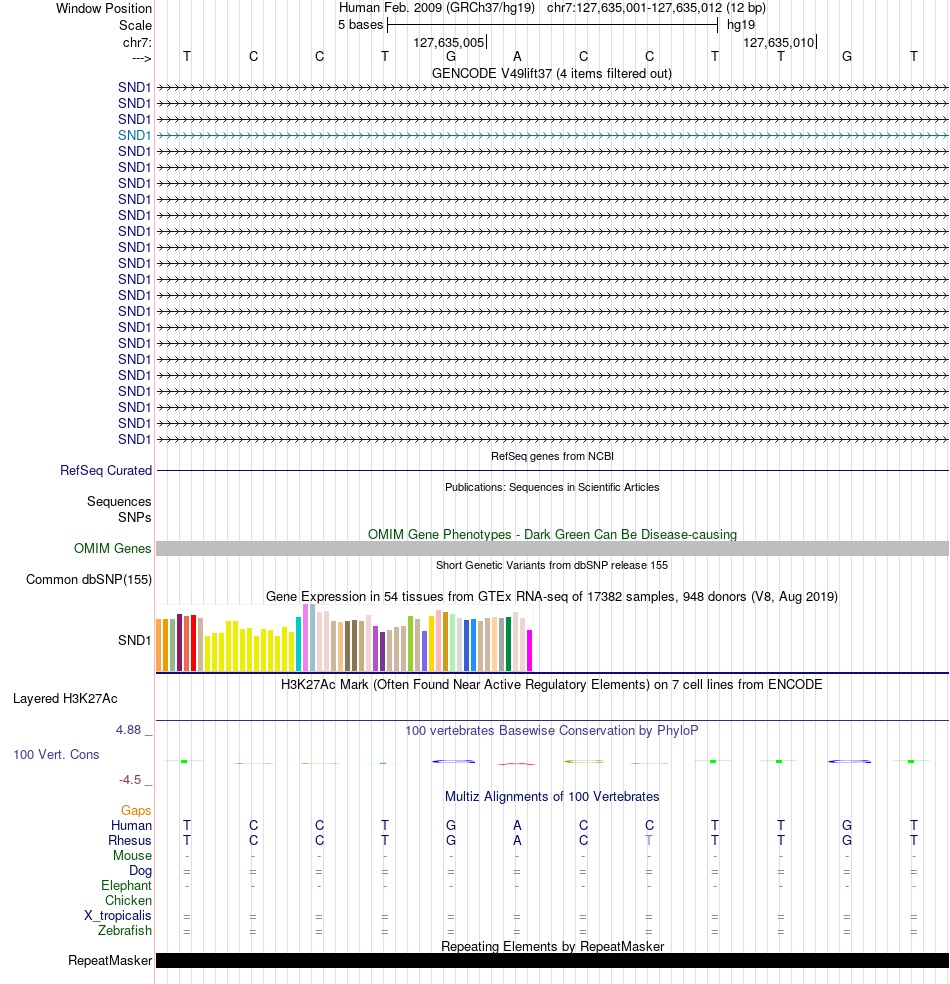Click 'Repeating Elements by RepeatMasker' title

click(x=552, y=946)
